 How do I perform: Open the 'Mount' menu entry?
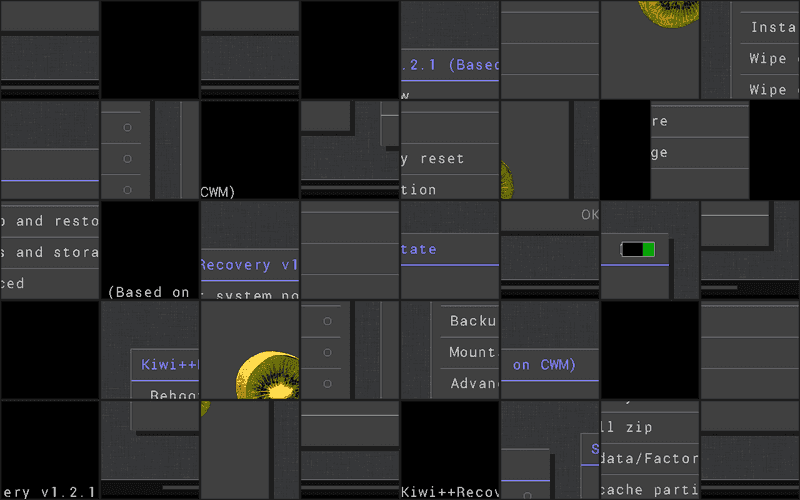pos(472,352)
